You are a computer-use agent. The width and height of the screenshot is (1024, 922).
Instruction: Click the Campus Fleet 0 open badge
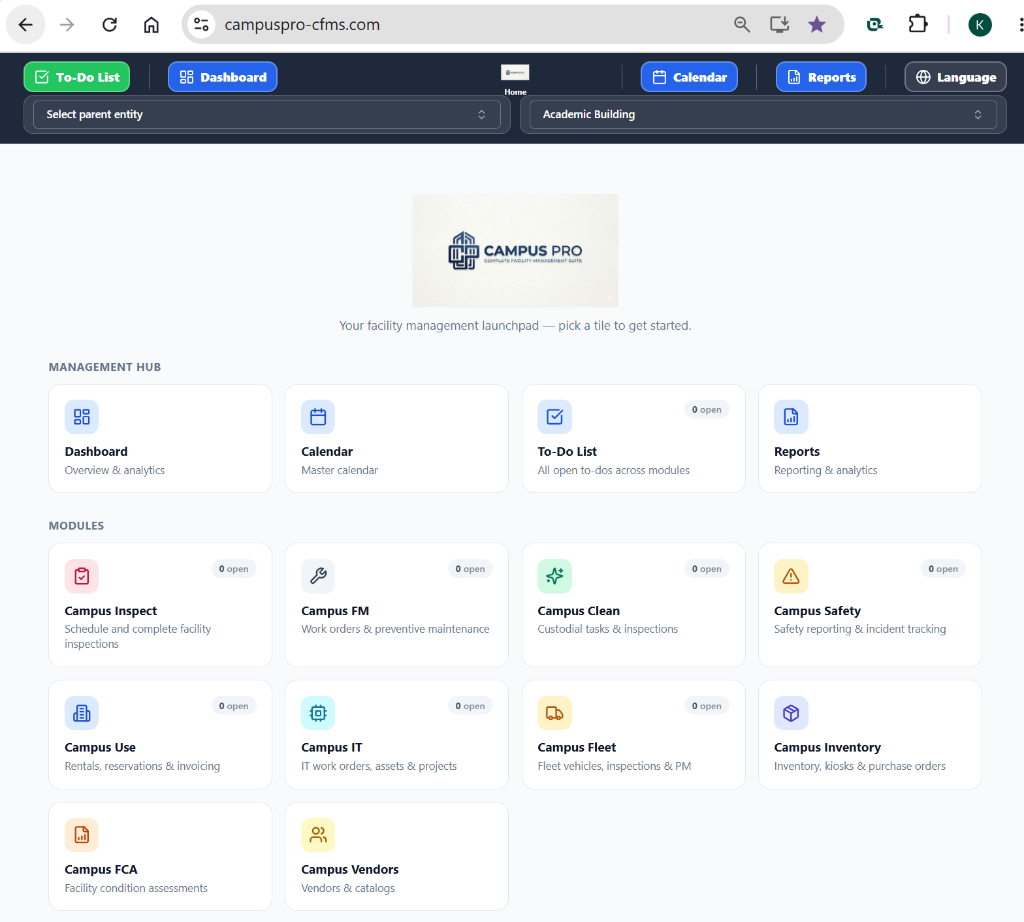click(707, 706)
